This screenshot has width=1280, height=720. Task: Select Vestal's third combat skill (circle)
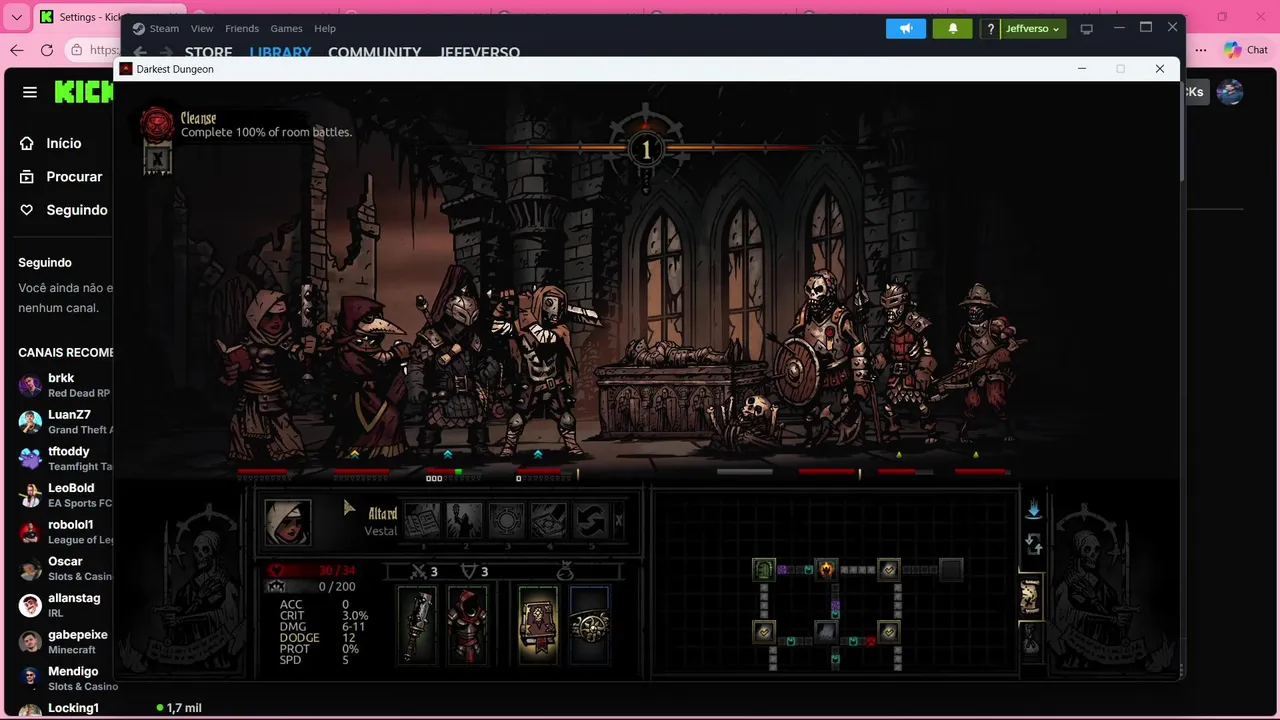(x=506, y=521)
